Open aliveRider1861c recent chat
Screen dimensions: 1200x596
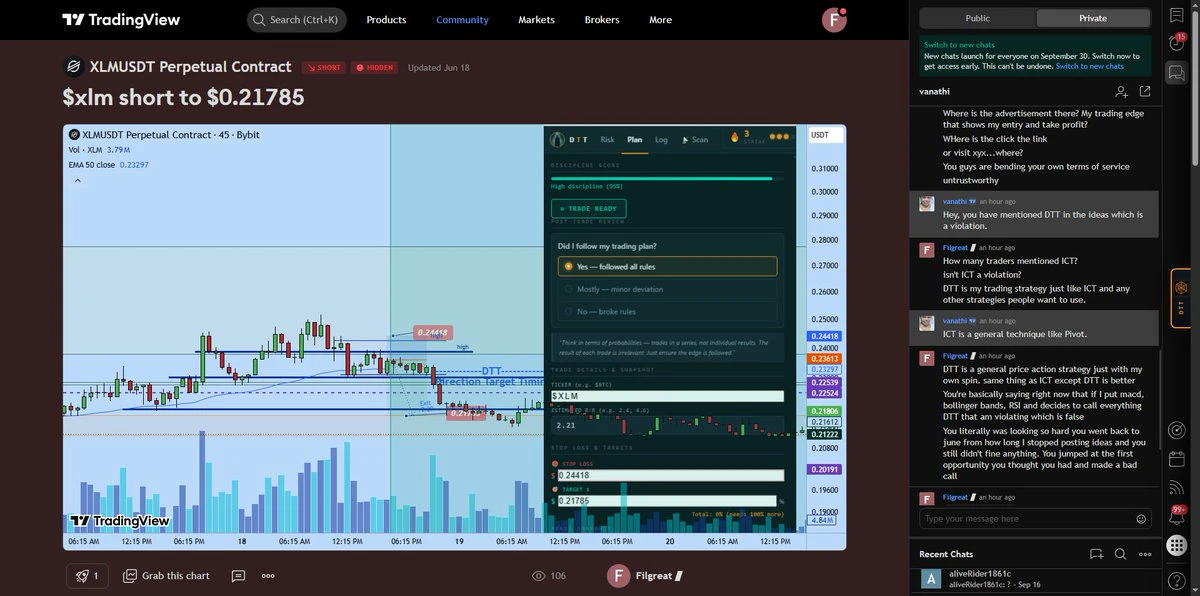click(x=1035, y=580)
